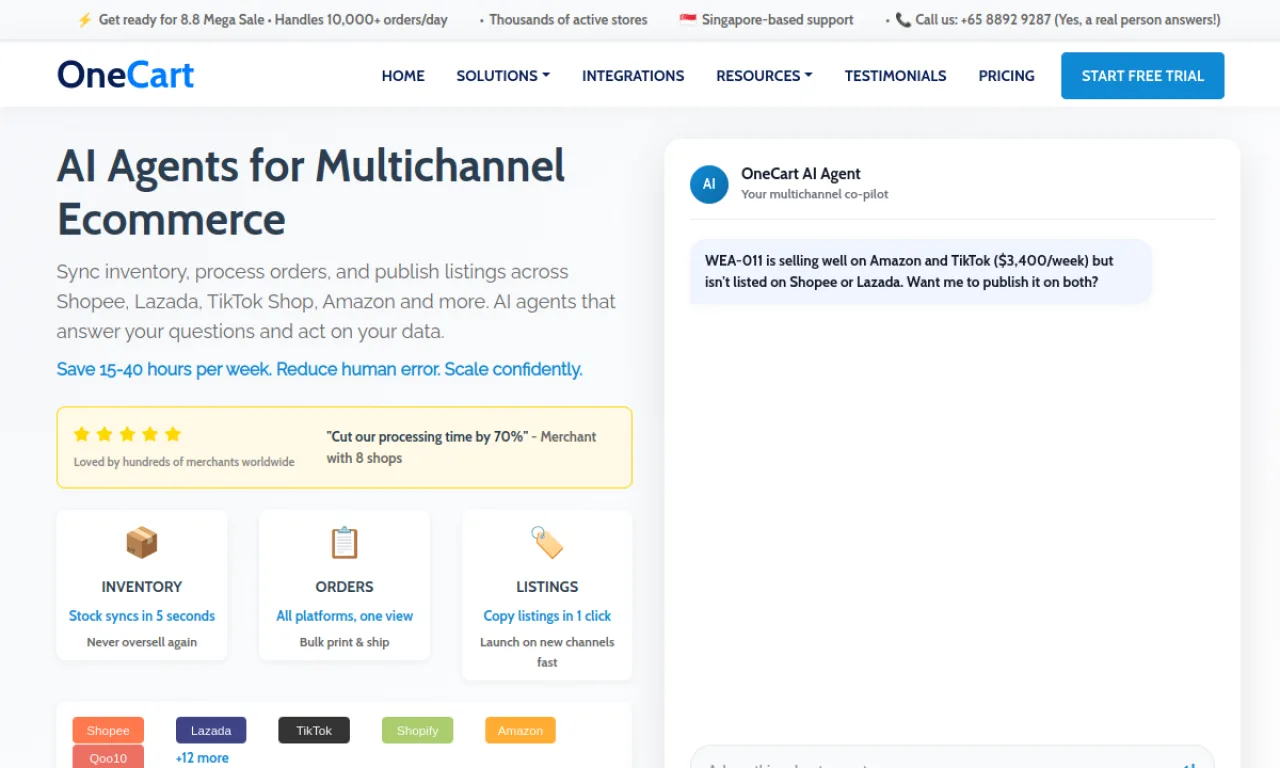
Task: Click the phone icon in top banner
Action: tap(903, 20)
